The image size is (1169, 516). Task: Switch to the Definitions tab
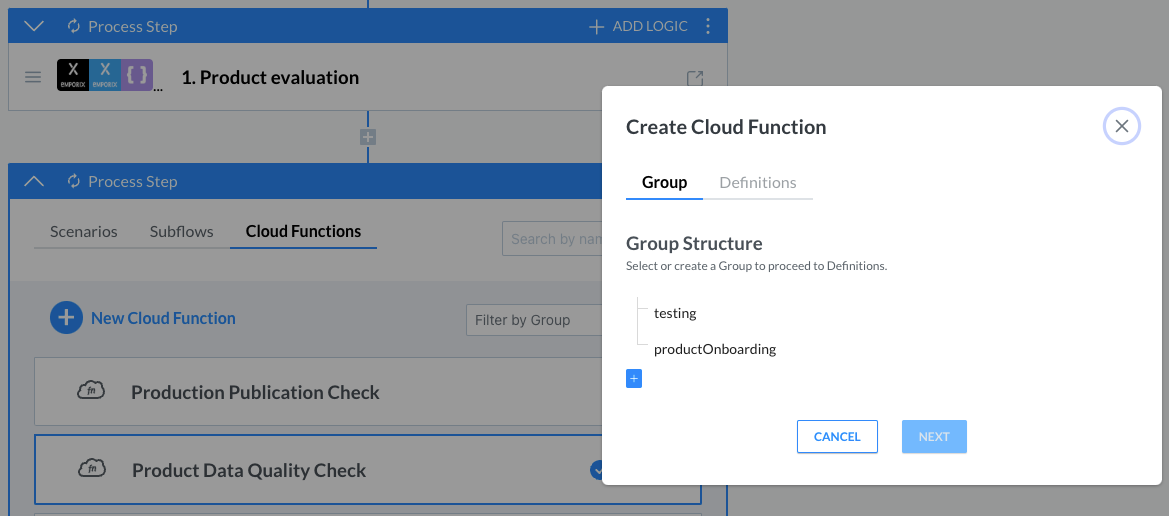click(758, 182)
